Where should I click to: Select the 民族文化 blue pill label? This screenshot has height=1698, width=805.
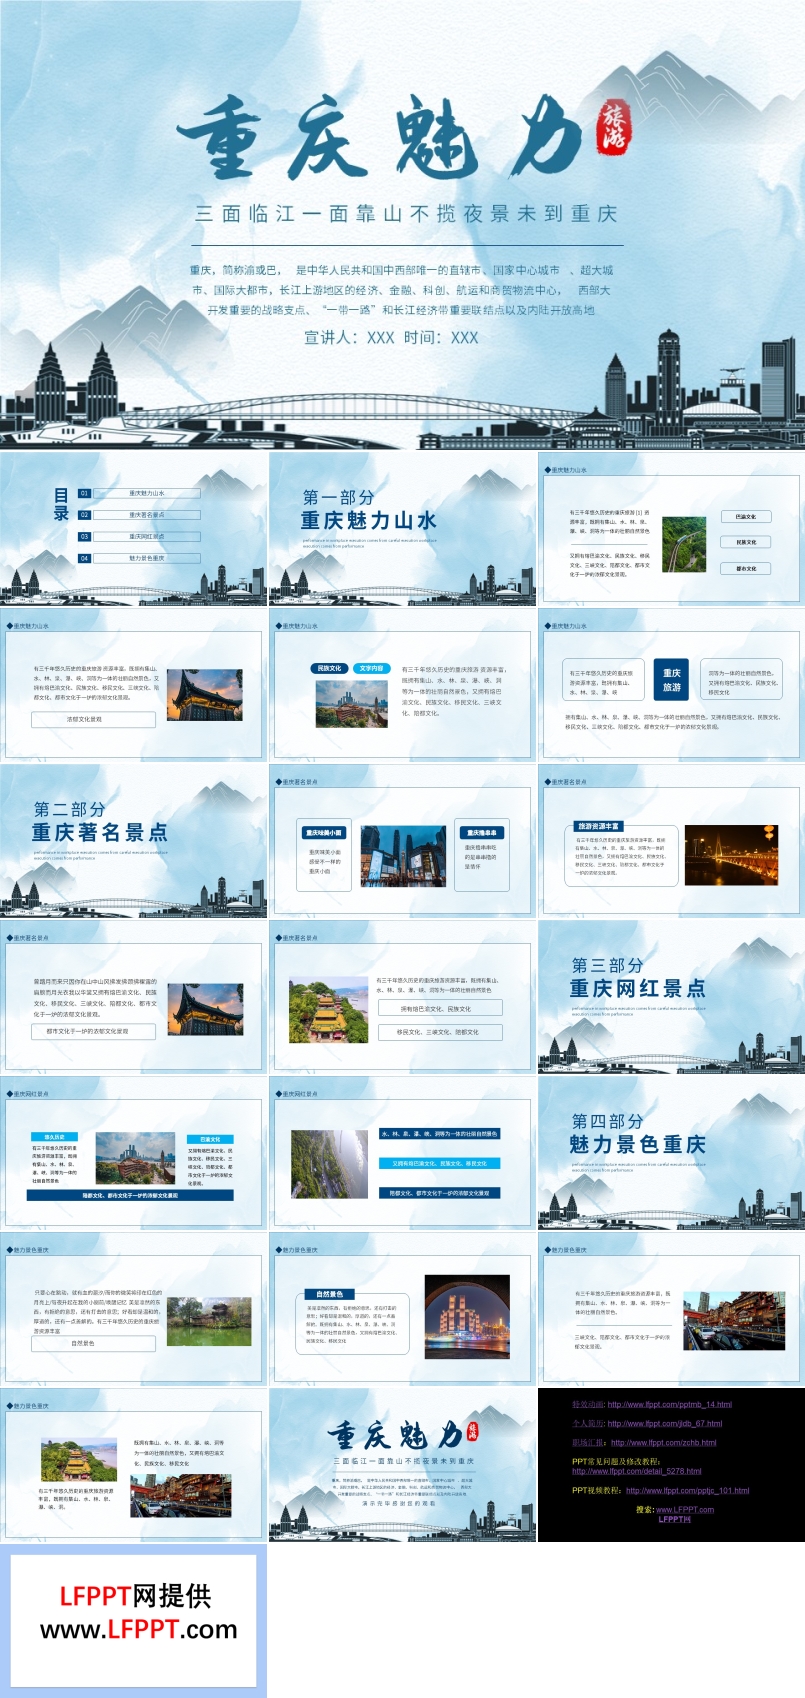[329, 668]
